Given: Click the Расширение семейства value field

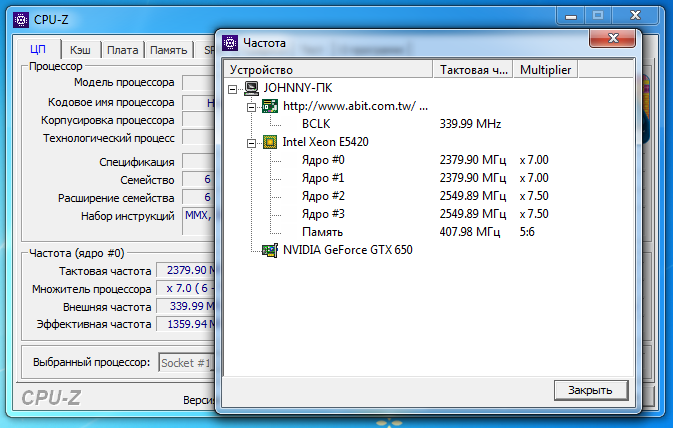Looking at the screenshot, I should pos(198,197).
